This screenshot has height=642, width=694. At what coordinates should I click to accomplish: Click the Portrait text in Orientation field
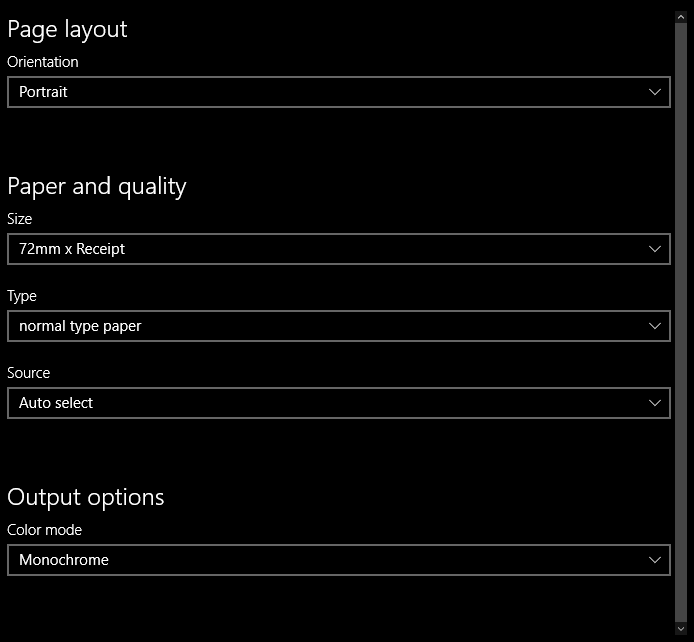tap(43, 92)
